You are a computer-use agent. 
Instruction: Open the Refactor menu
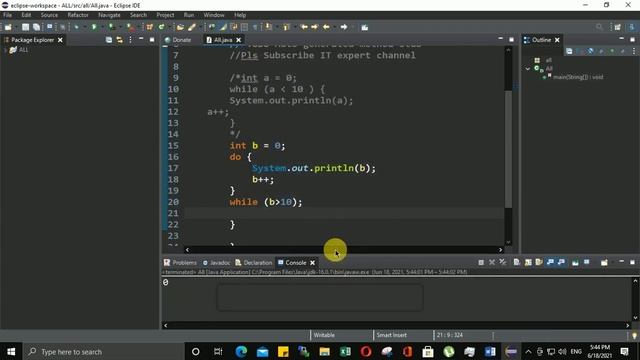78,15
